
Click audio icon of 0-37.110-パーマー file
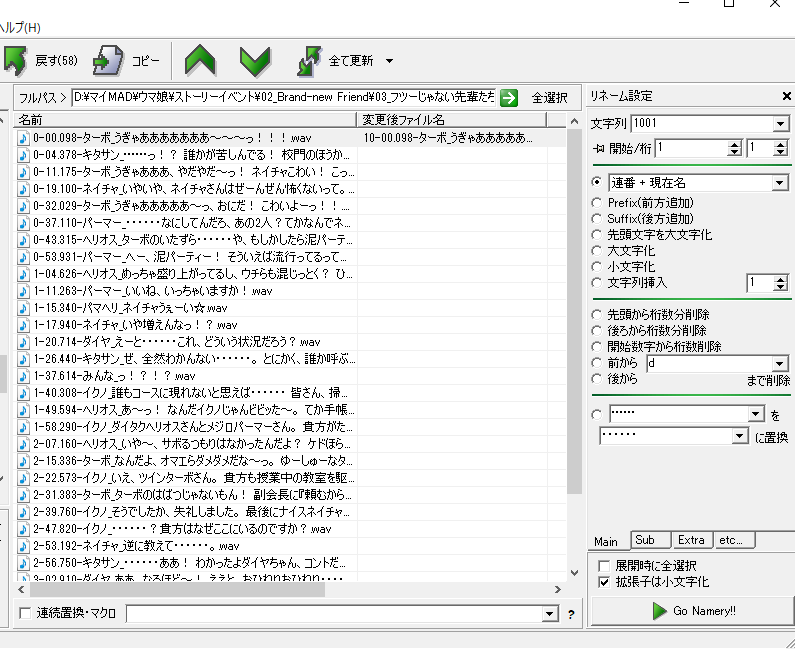(23, 223)
